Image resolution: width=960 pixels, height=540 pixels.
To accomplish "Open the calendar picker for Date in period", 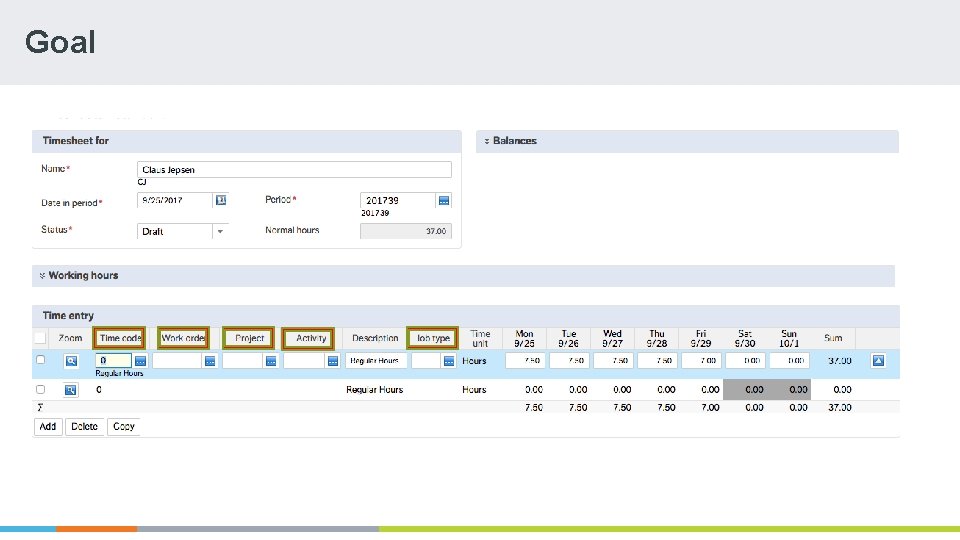I will pos(221,200).
